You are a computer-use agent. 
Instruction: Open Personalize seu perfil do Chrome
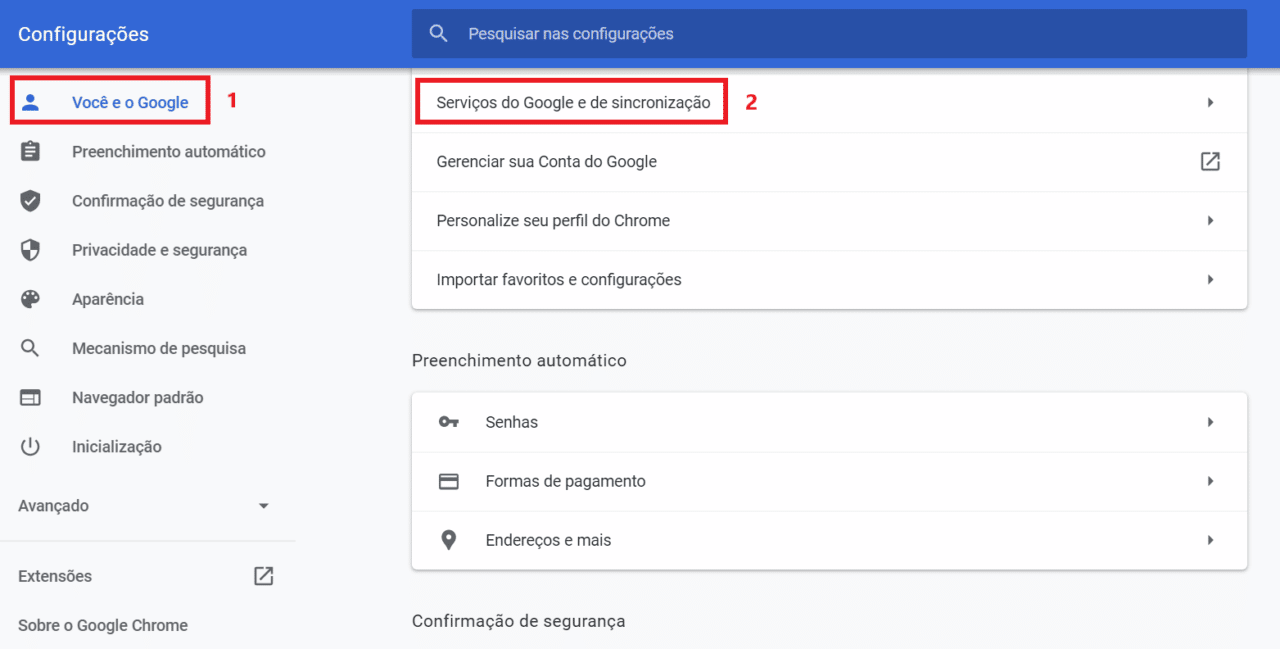click(x=829, y=221)
